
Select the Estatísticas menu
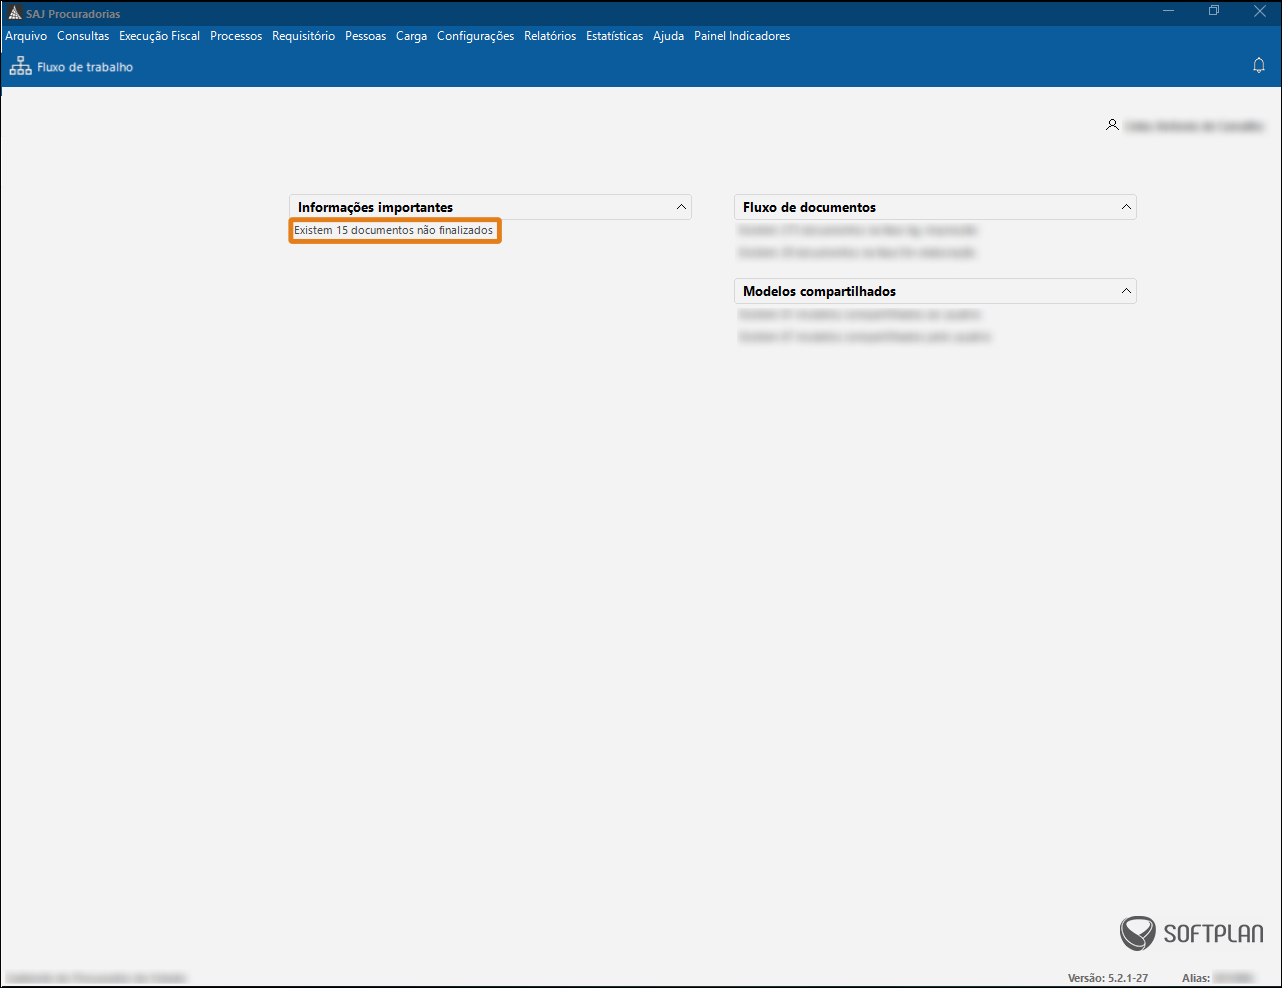614,36
